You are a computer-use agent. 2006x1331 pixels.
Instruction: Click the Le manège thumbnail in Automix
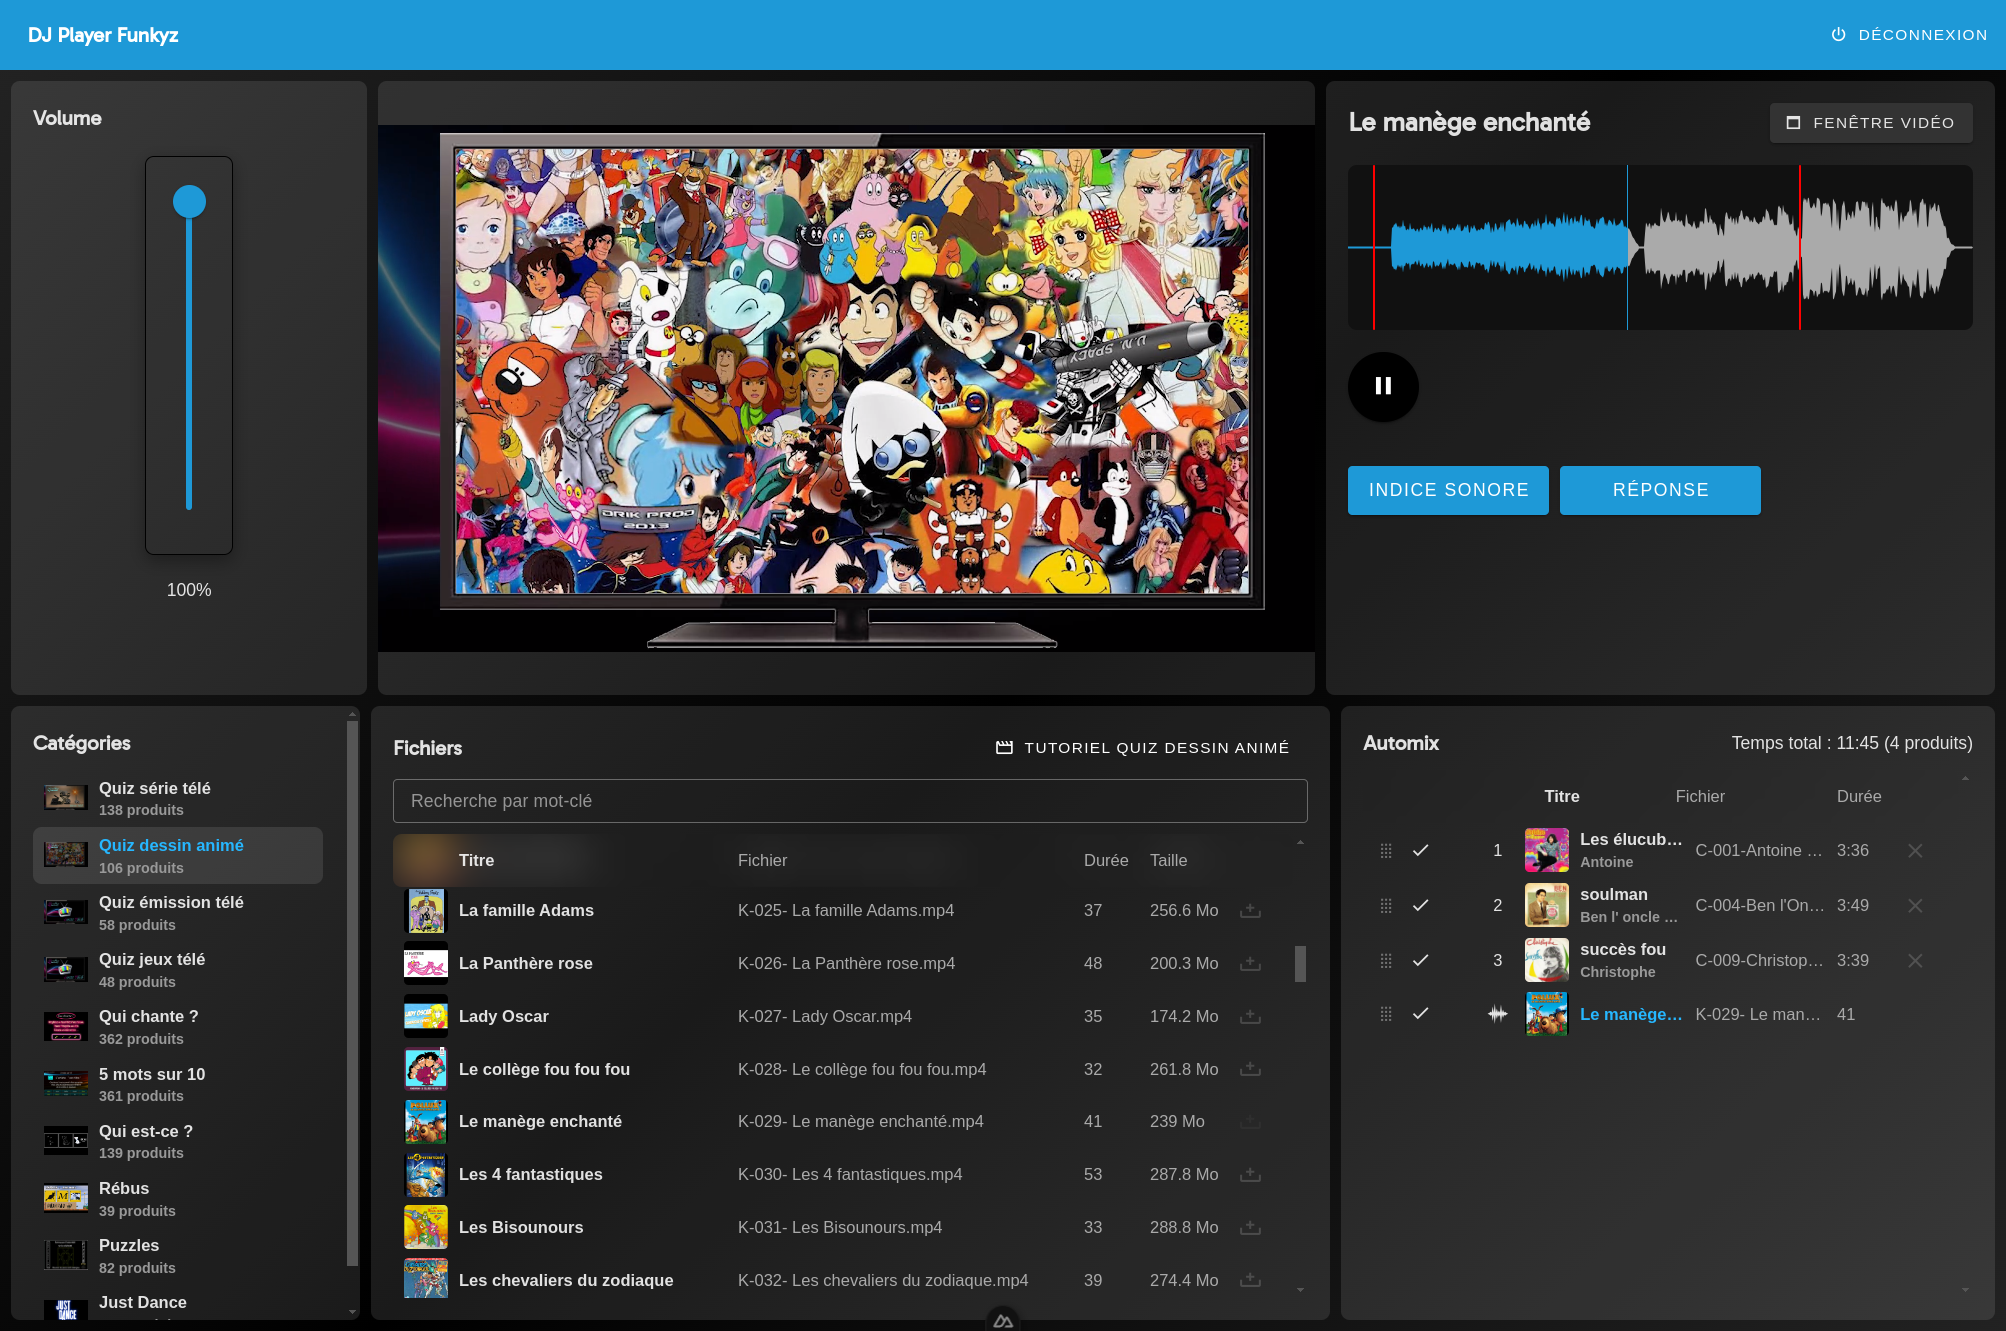coord(1547,1013)
